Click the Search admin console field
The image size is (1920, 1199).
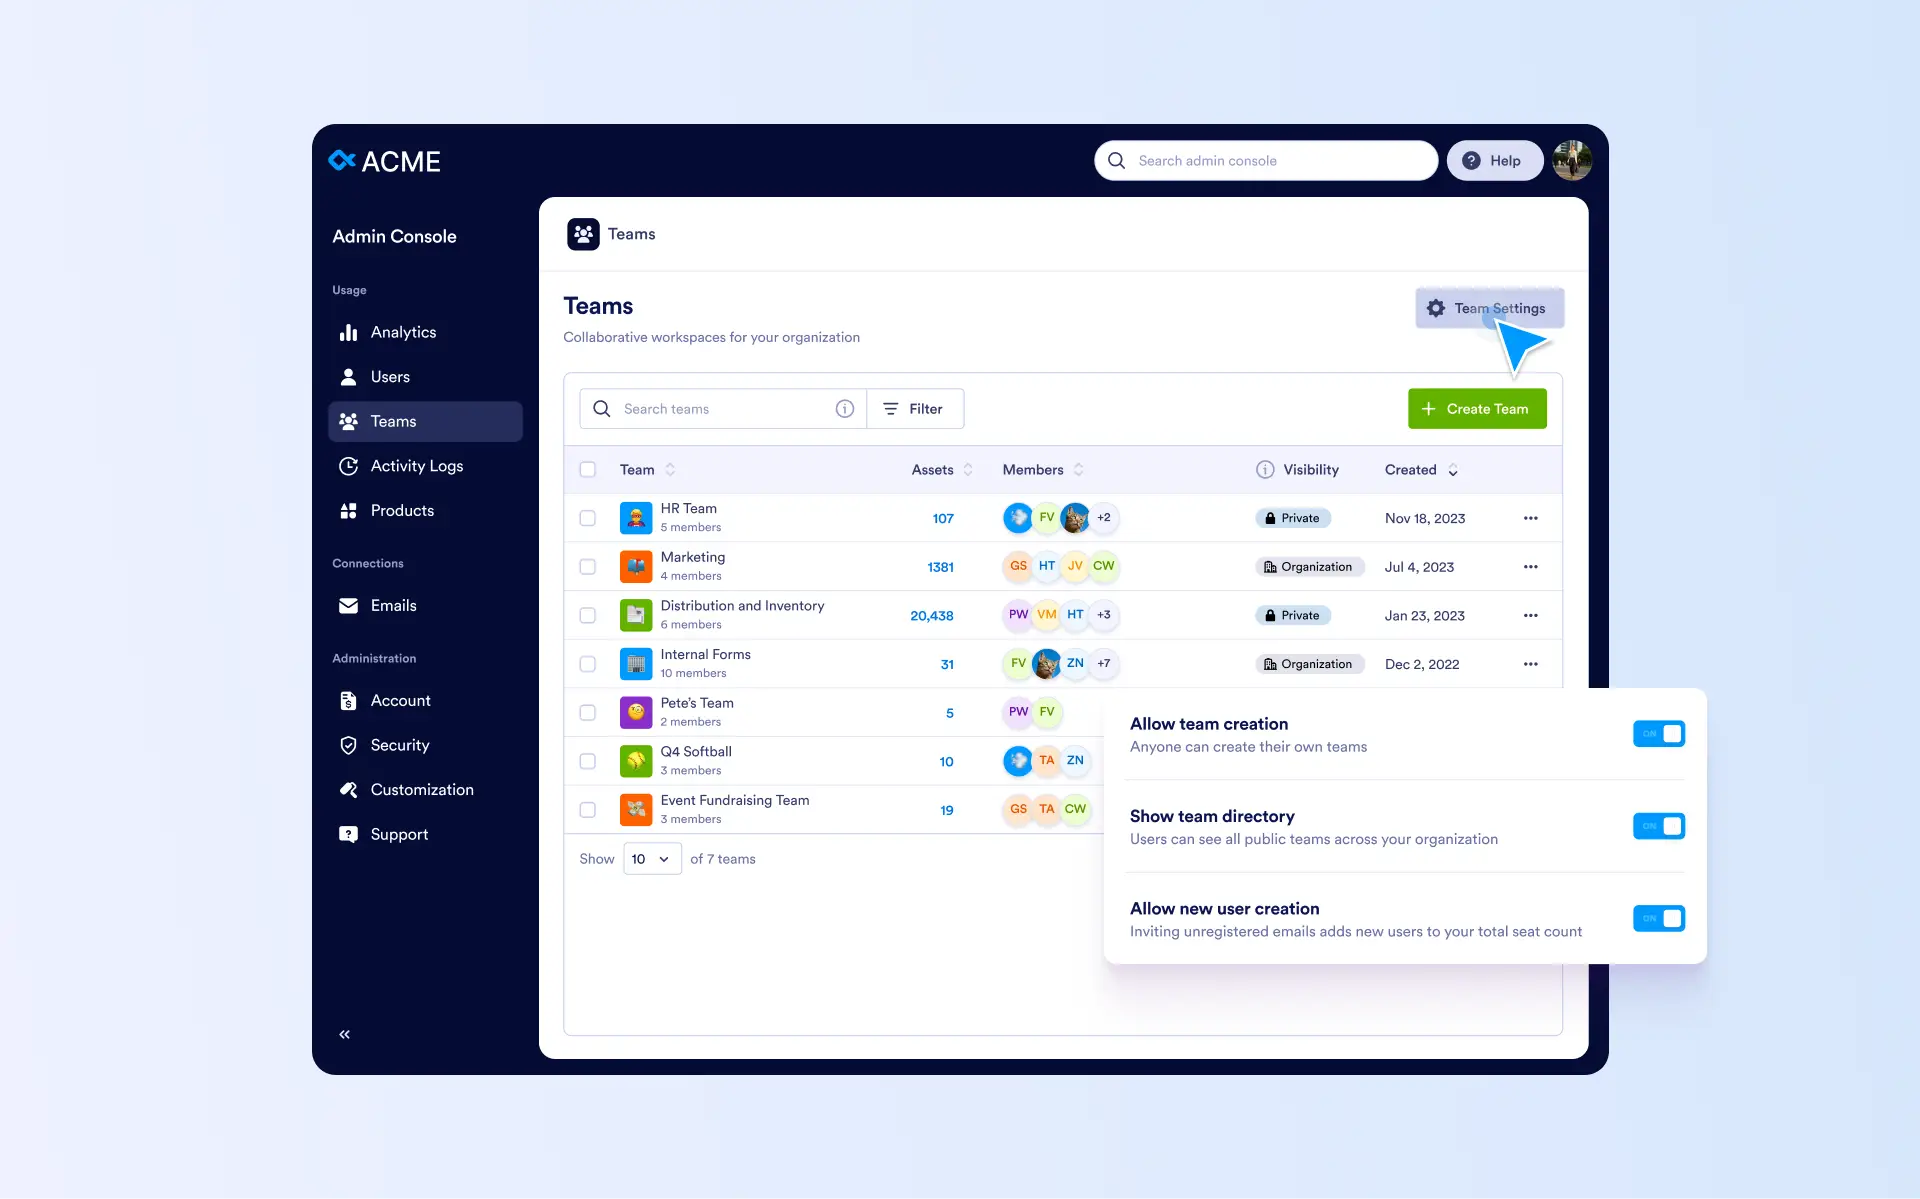point(1265,161)
